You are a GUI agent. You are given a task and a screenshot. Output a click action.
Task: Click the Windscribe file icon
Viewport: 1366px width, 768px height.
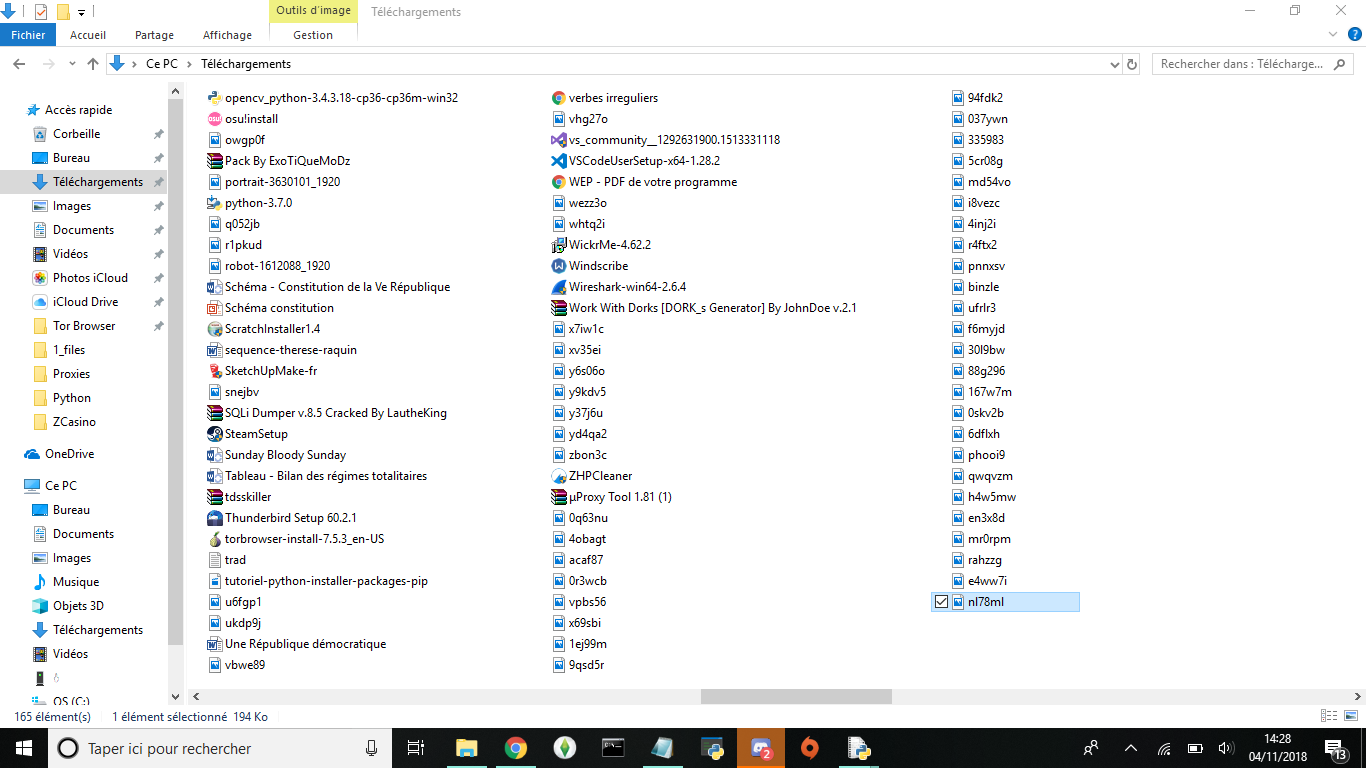(559, 266)
